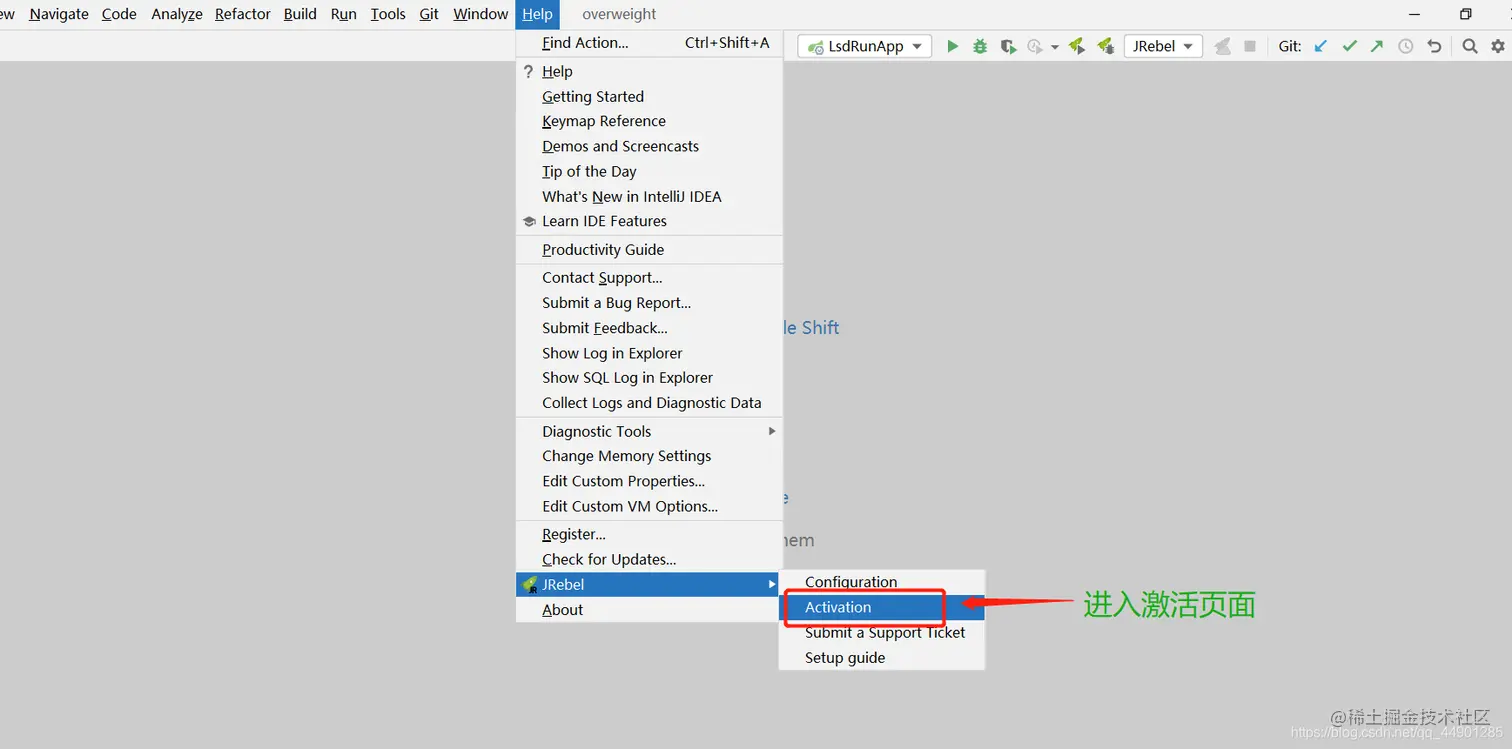Click the Profiler run icon
This screenshot has height=749, width=1512.
click(x=1036, y=46)
